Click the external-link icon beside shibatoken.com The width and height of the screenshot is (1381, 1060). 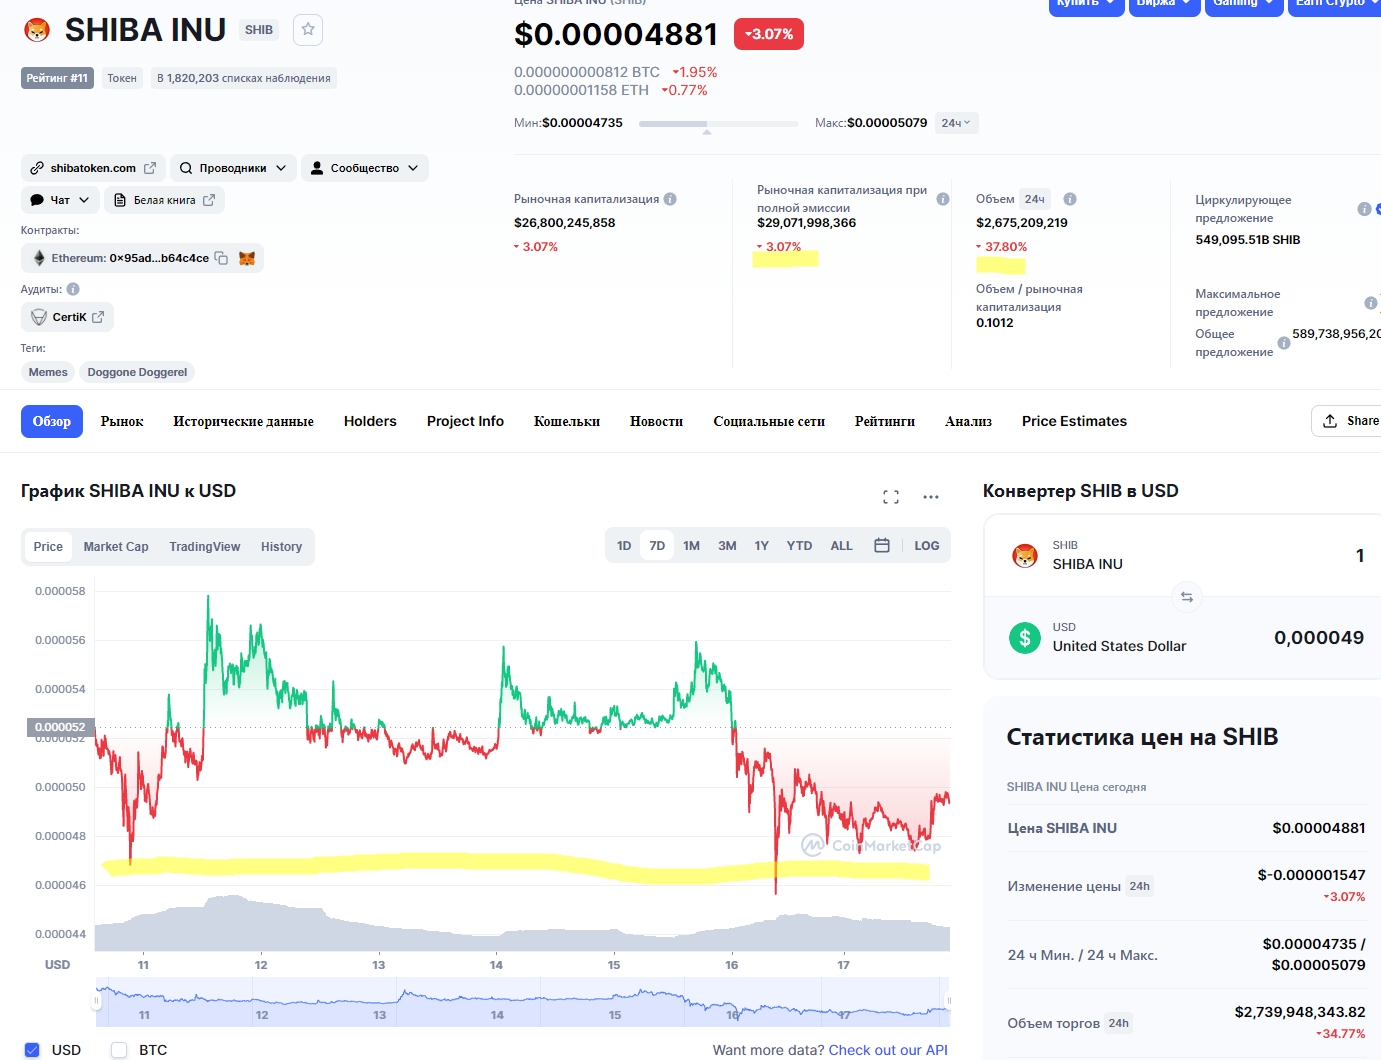click(150, 168)
